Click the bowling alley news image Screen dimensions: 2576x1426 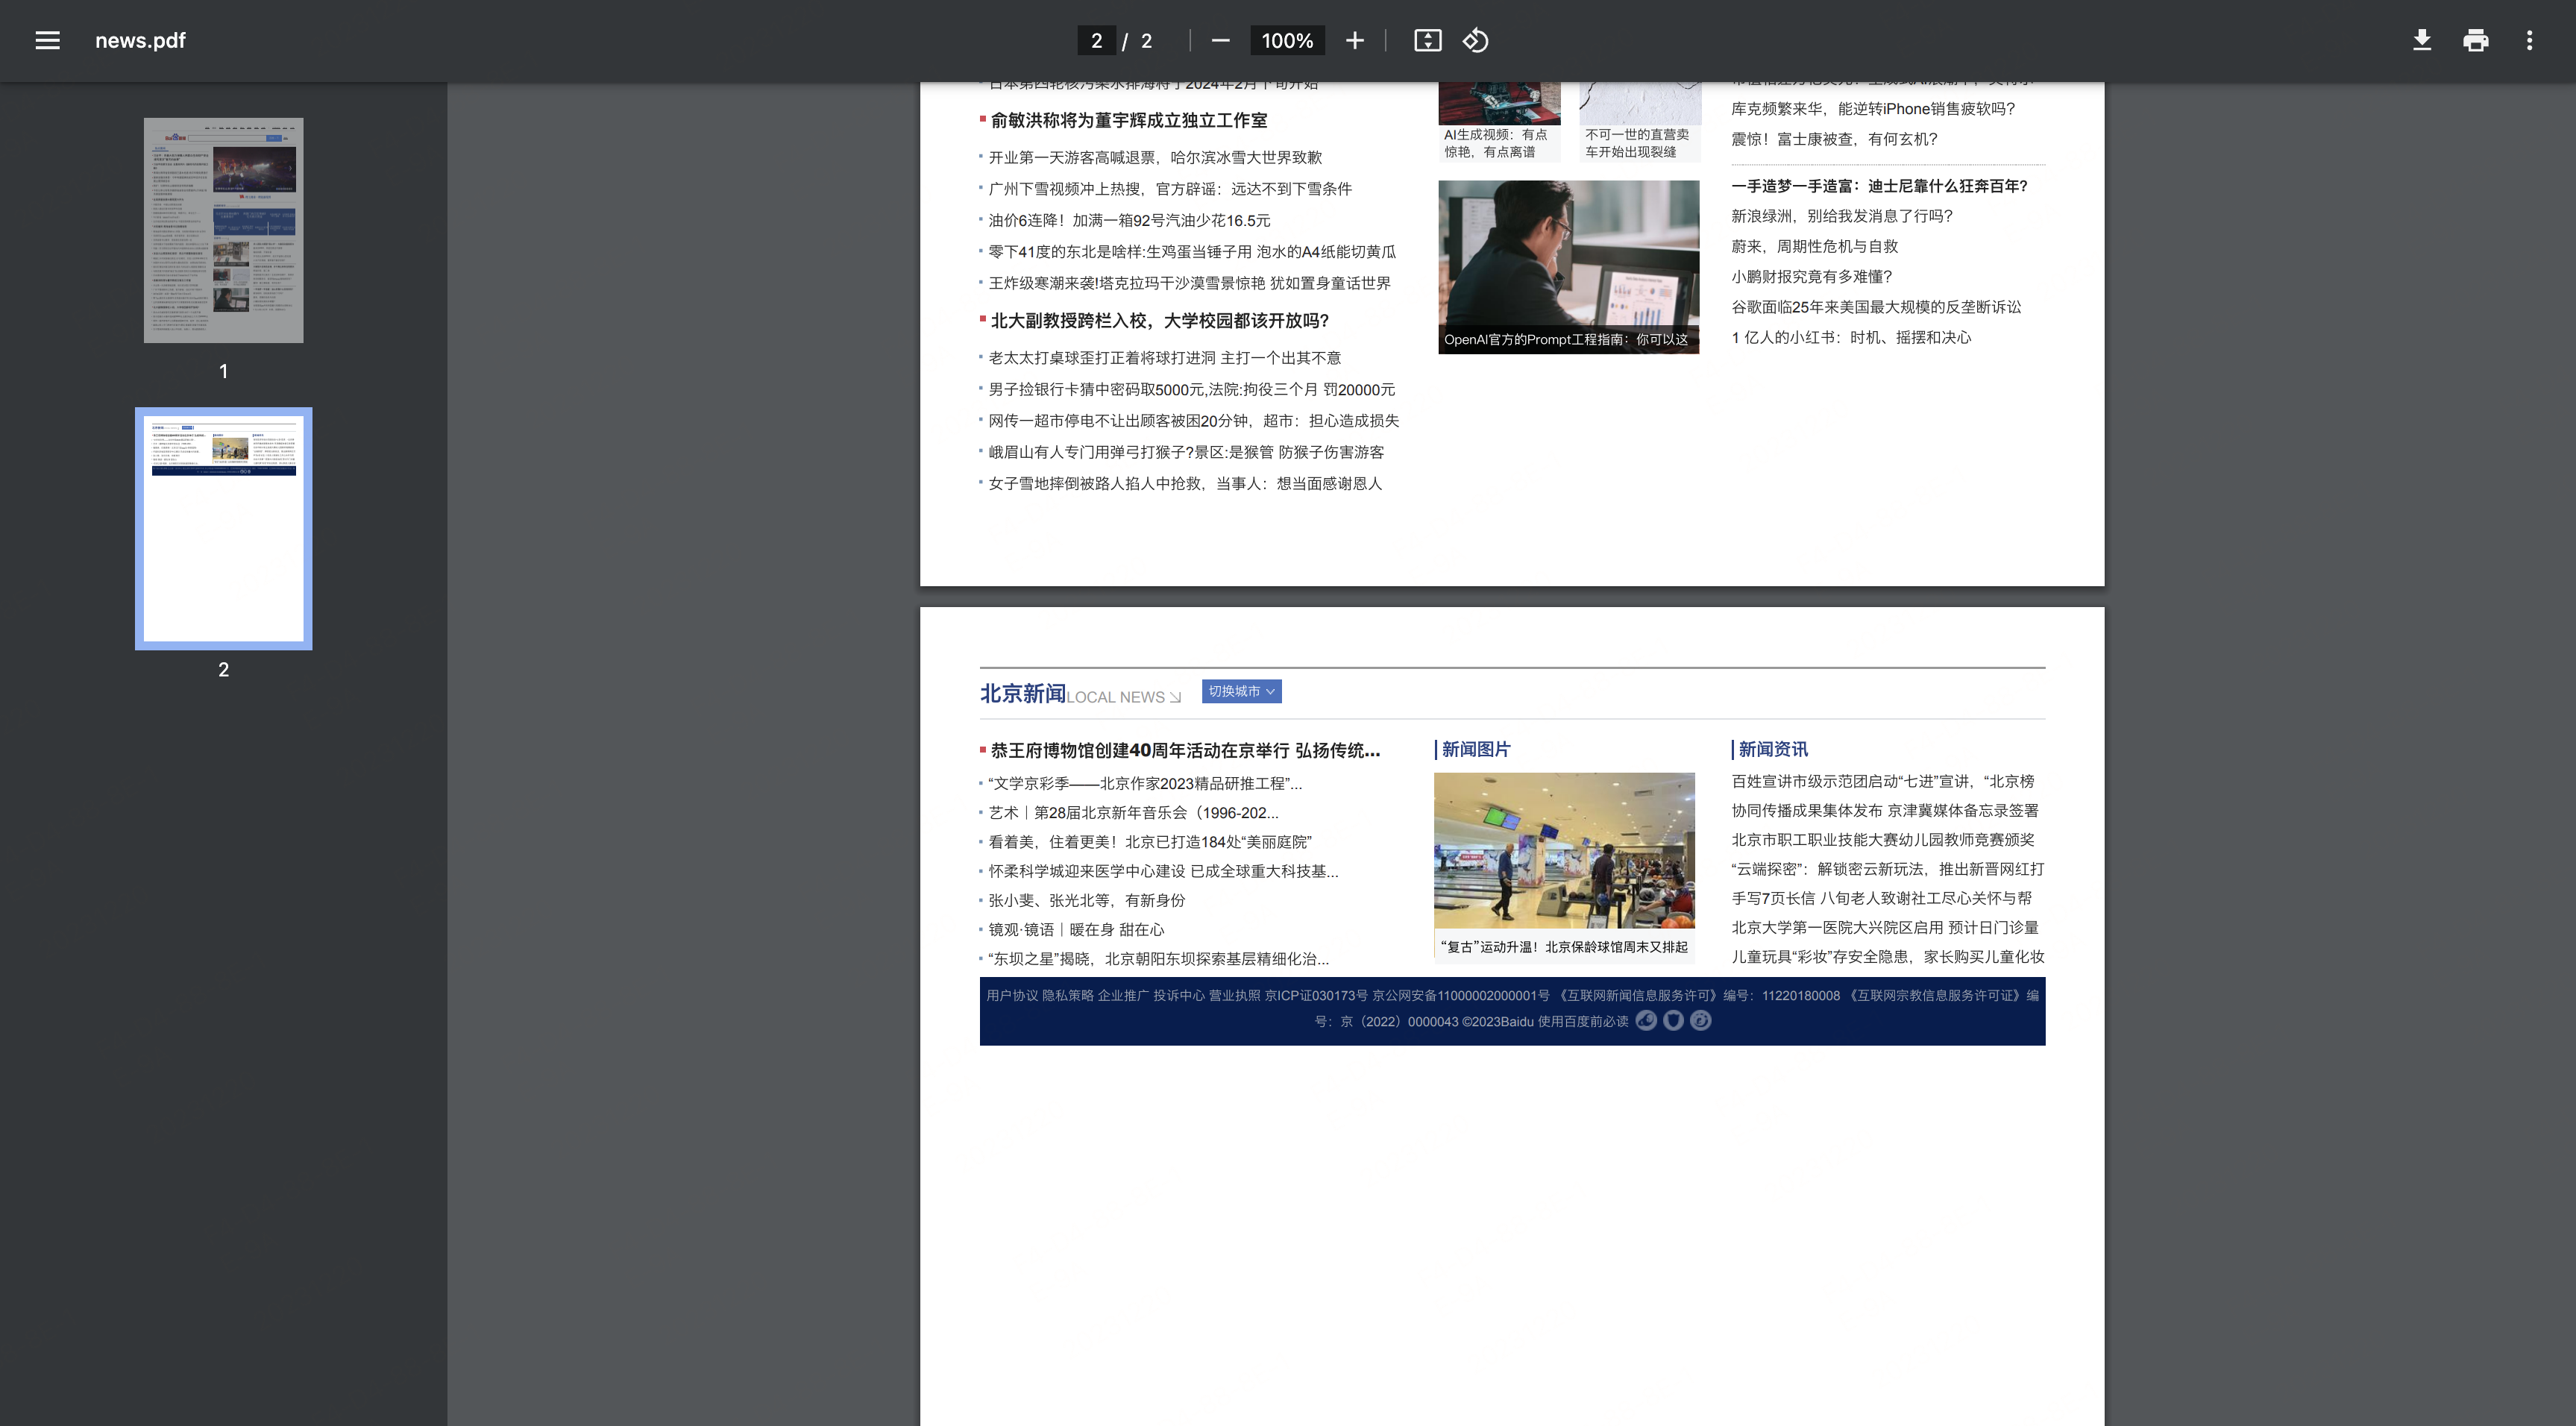tap(1564, 850)
